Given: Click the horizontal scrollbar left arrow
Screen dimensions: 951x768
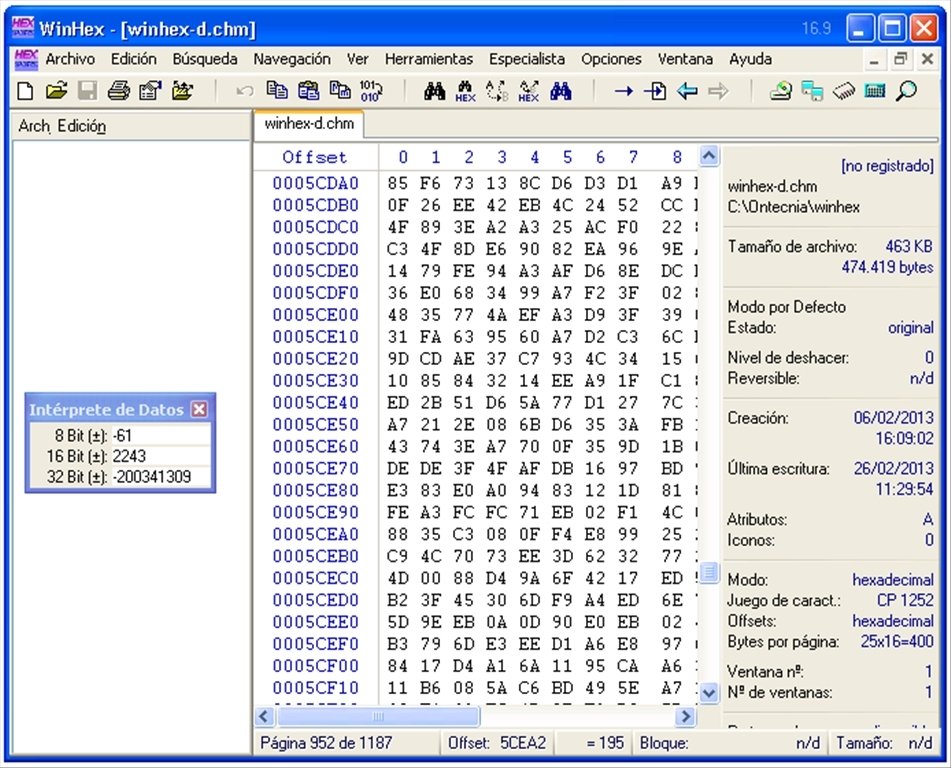Looking at the screenshot, I should pyautogui.click(x=264, y=716).
